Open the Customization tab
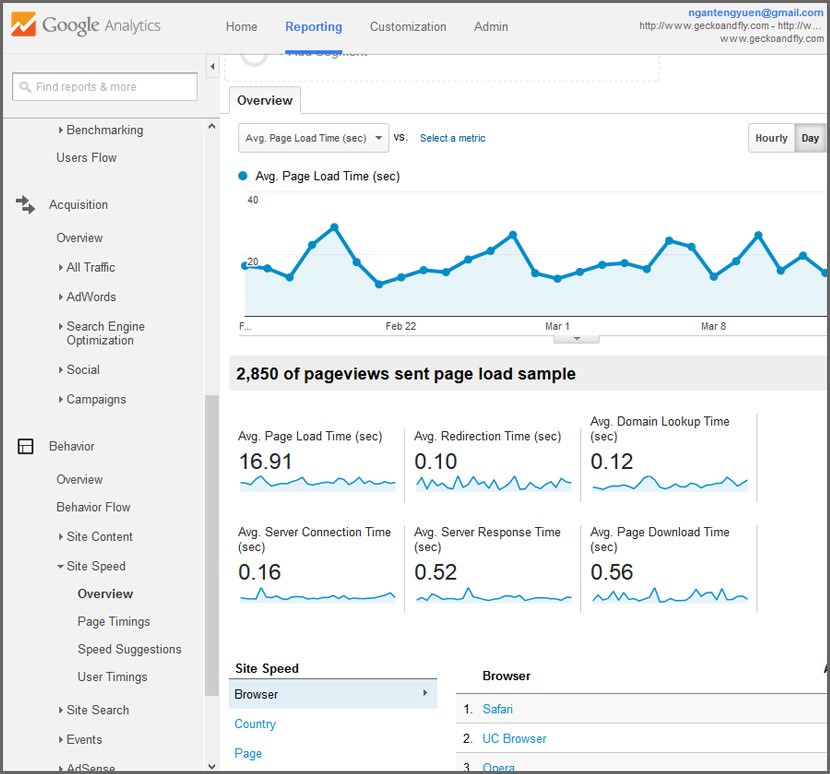Screen dimensions: 830x774 point(406,27)
